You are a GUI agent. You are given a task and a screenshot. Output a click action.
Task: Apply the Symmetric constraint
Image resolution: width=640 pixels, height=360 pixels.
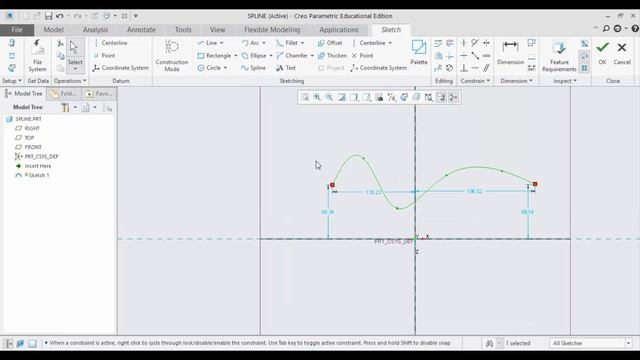coord(486,43)
